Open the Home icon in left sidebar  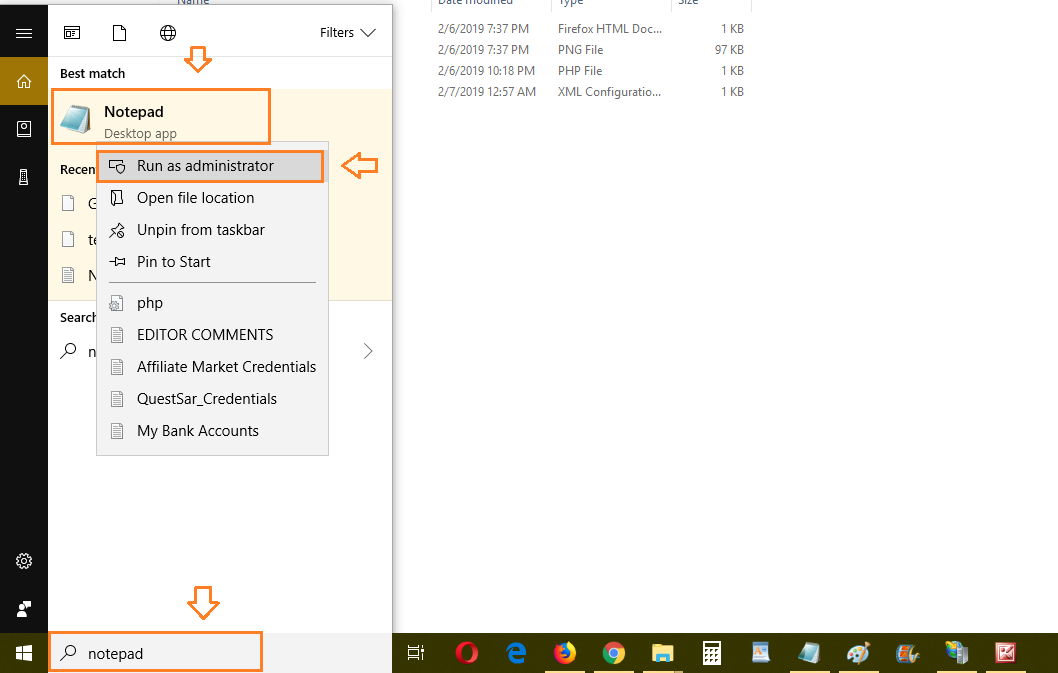pos(24,81)
